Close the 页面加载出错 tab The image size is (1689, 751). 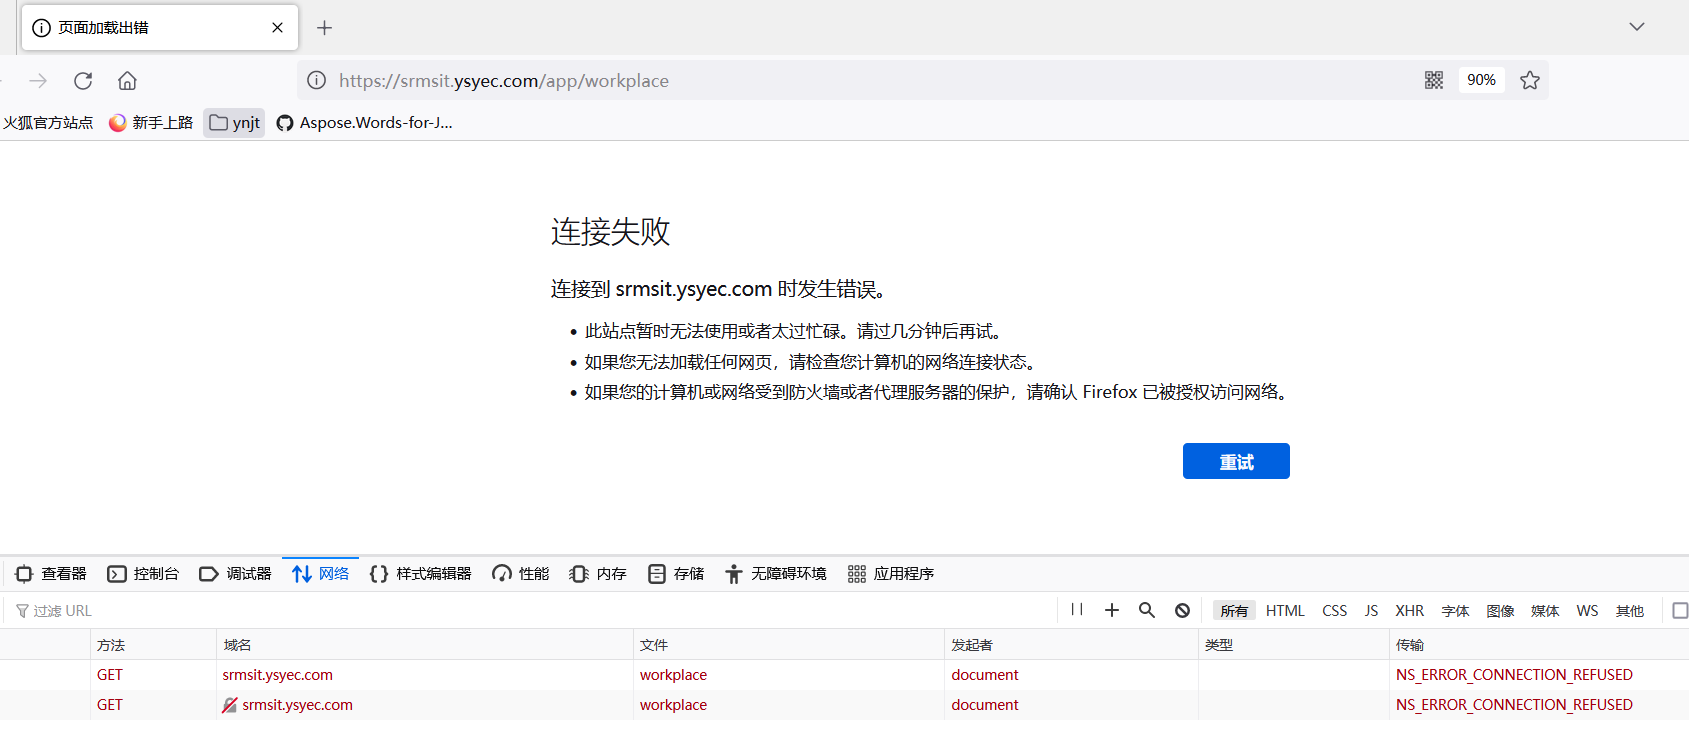click(277, 28)
